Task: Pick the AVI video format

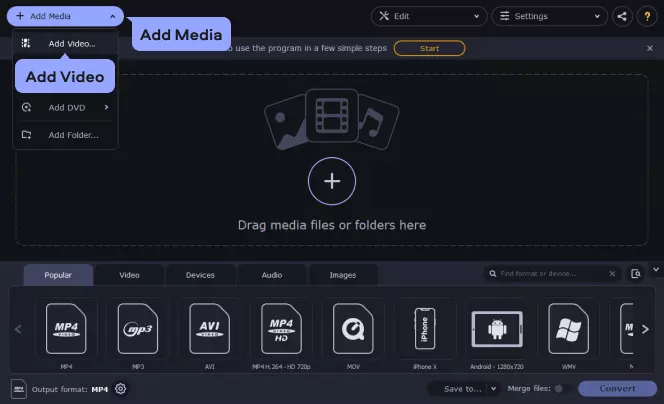Action: [x=210, y=329]
